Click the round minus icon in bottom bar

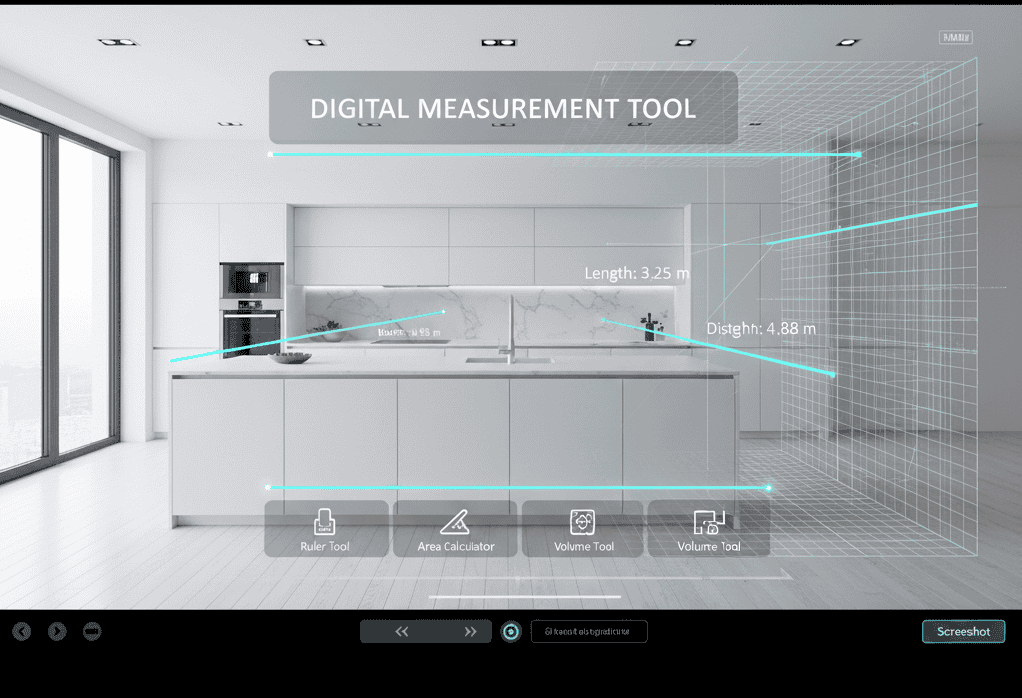click(x=92, y=631)
